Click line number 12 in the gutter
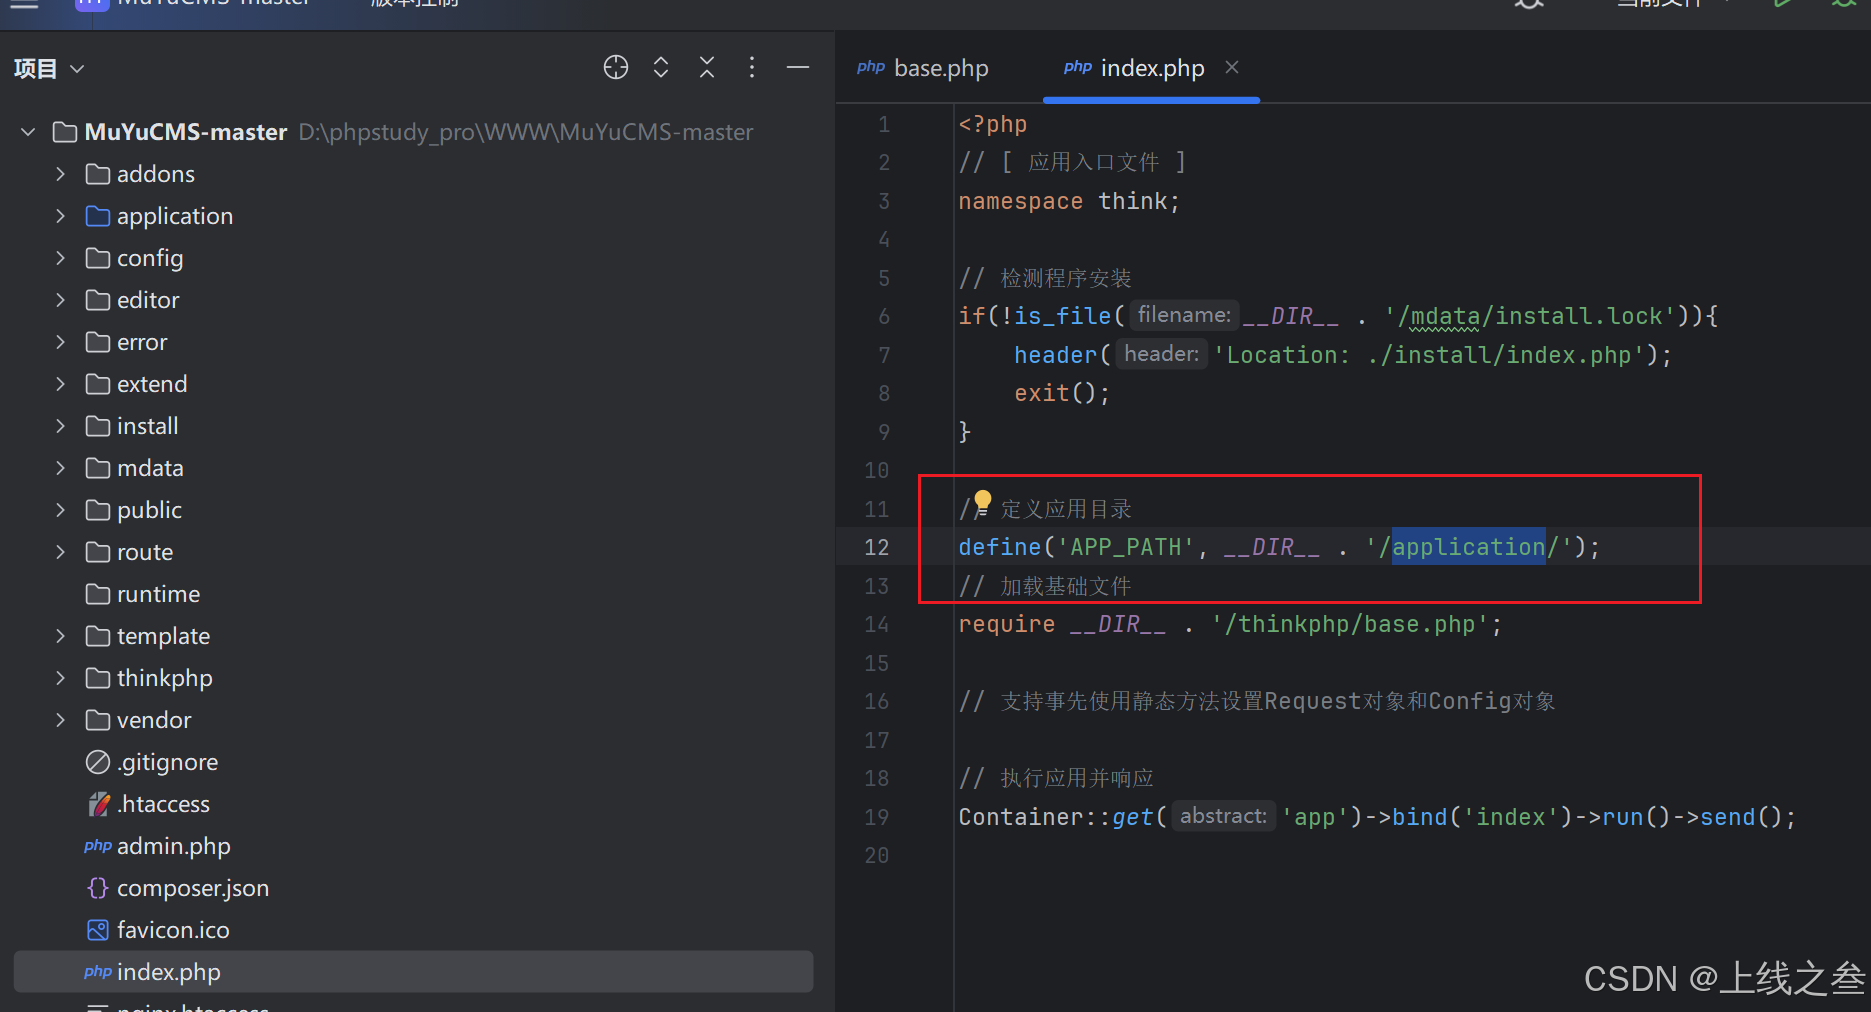 point(876,547)
